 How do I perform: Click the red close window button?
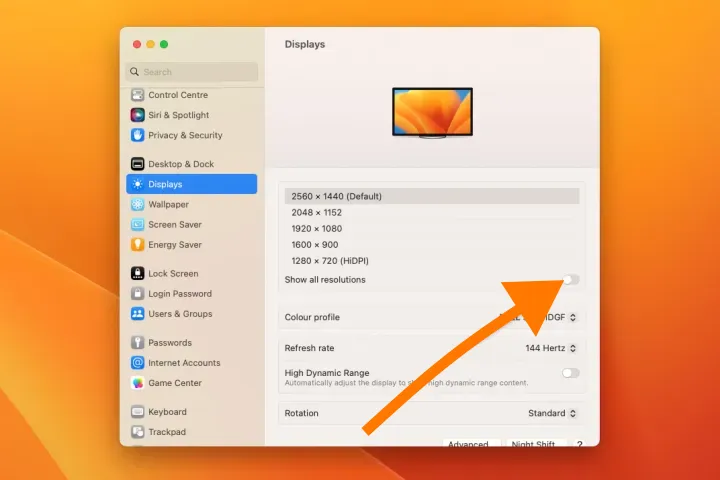pos(137,44)
